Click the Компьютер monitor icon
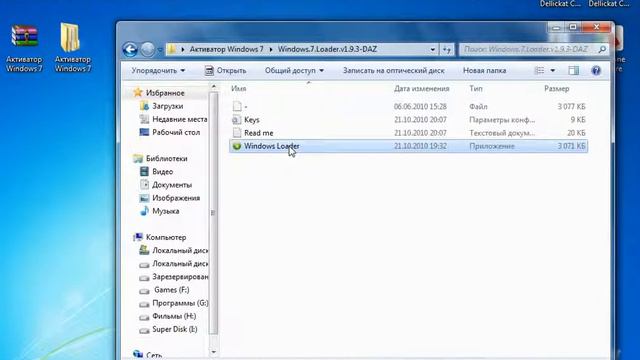The height and width of the screenshot is (360, 640). click(x=138, y=237)
